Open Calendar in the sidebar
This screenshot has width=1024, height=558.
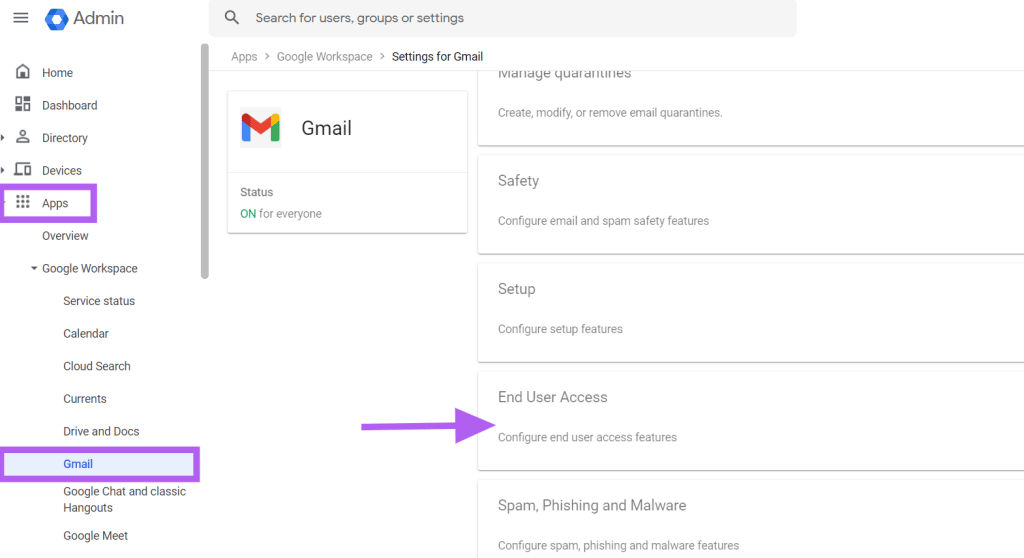(86, 333)
